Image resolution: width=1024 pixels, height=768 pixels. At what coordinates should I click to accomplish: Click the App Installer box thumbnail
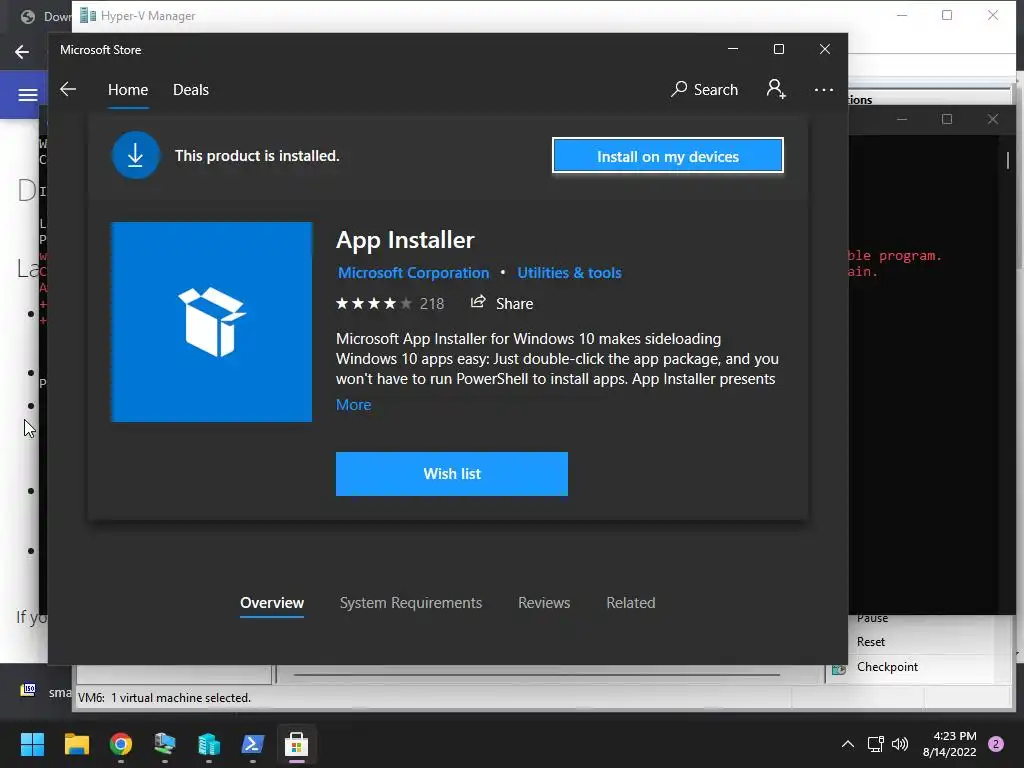click(212, 322)
